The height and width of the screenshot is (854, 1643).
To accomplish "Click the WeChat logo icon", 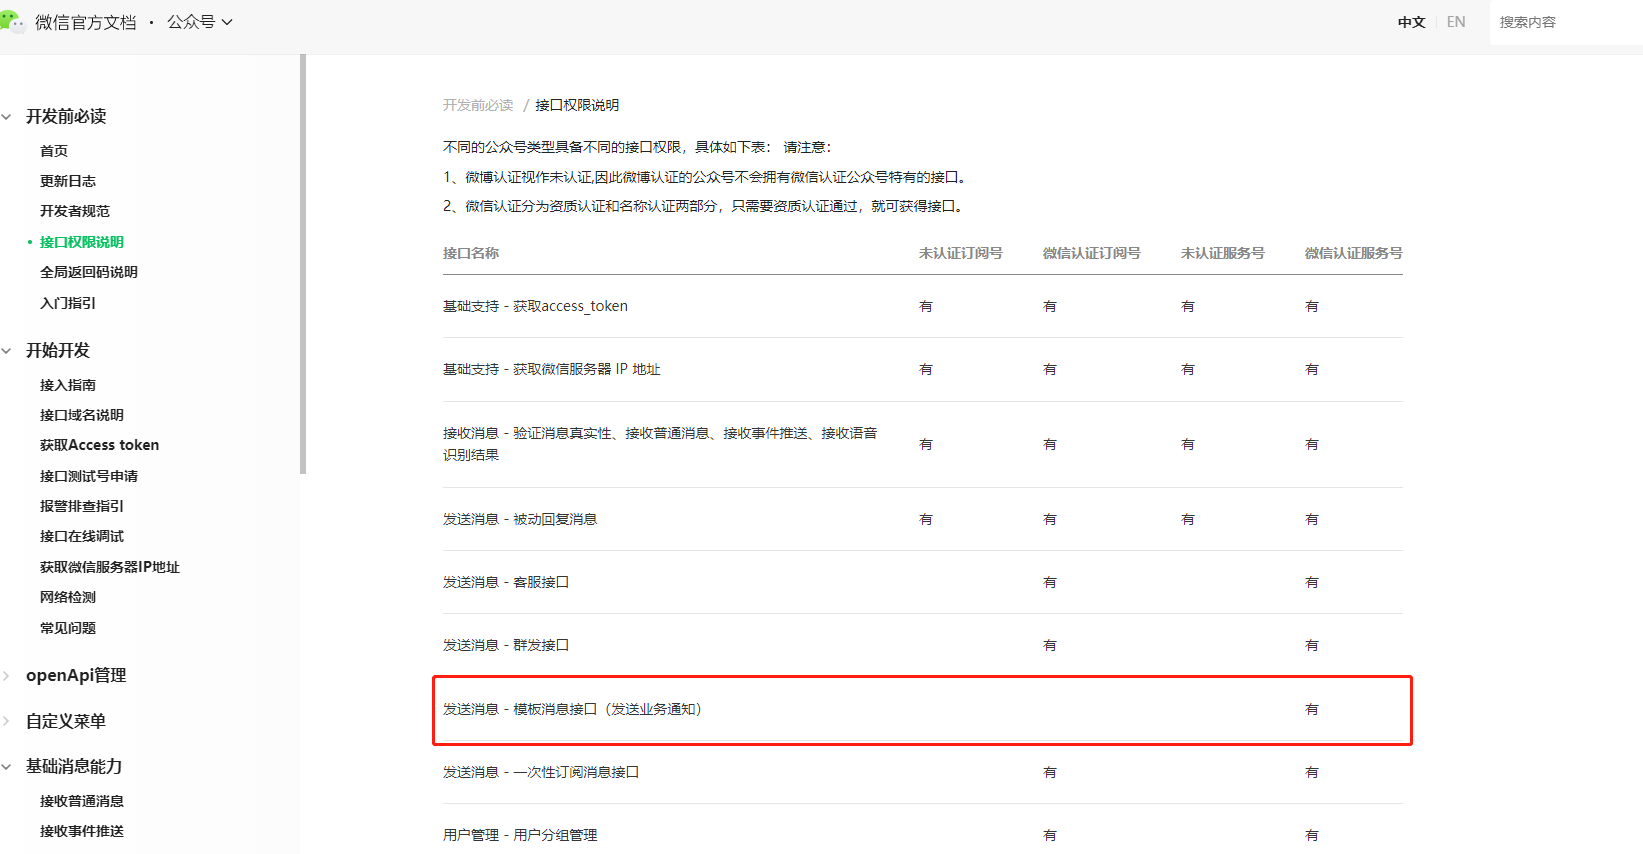I will click(x=12, y=21).
